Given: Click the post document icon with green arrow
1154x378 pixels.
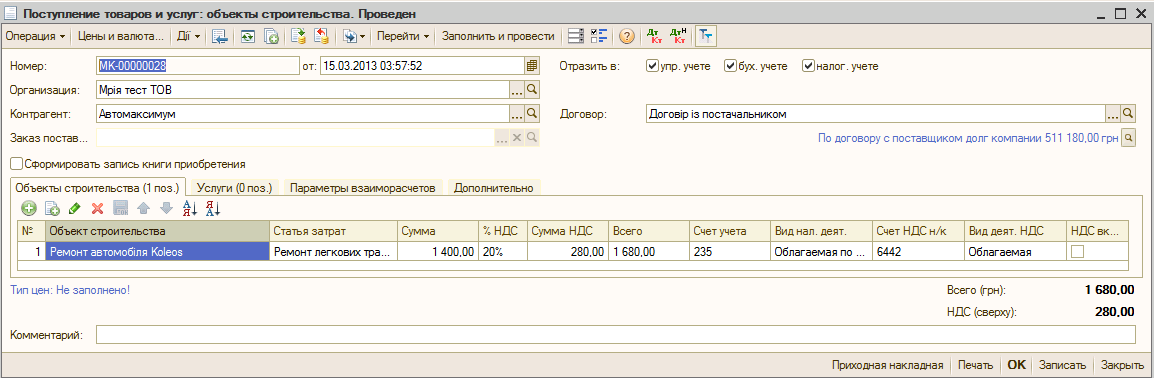Looking at the screenshot, I should 298,35.
